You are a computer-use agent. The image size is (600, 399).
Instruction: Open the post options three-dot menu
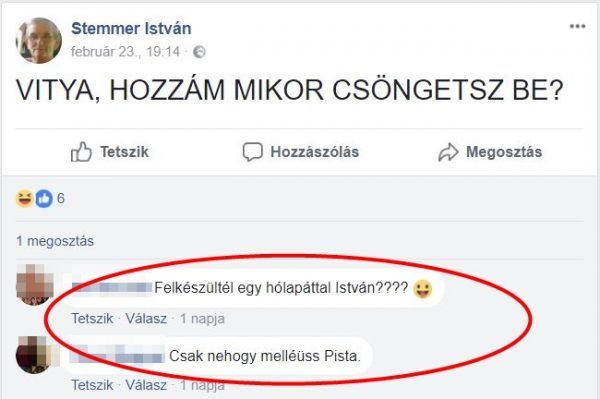[x=577, y=26]
